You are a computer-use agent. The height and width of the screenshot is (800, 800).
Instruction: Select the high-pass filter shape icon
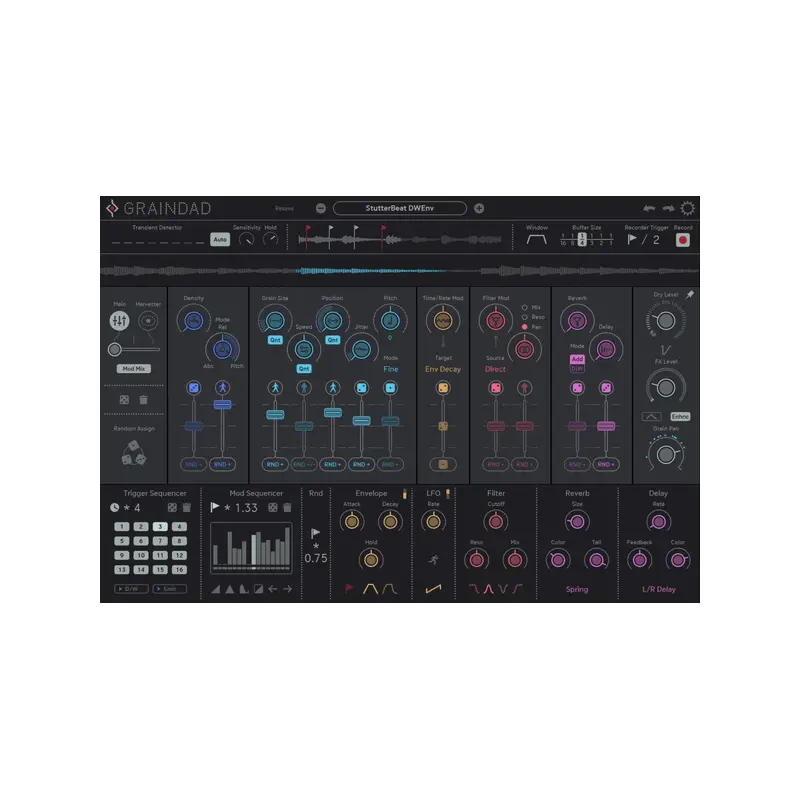[x=517, y=589]
